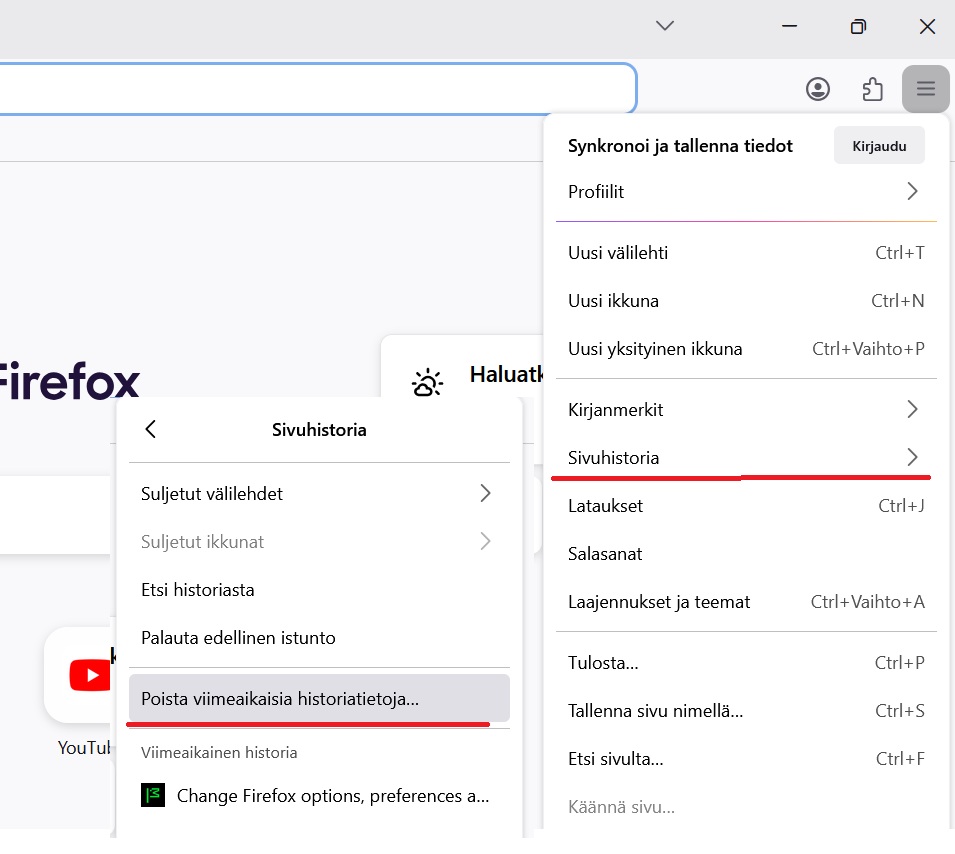Viewport: 955px width, 854px height.
Task: Select Palauta edellinen istunto
Action: tap(238, 637)
